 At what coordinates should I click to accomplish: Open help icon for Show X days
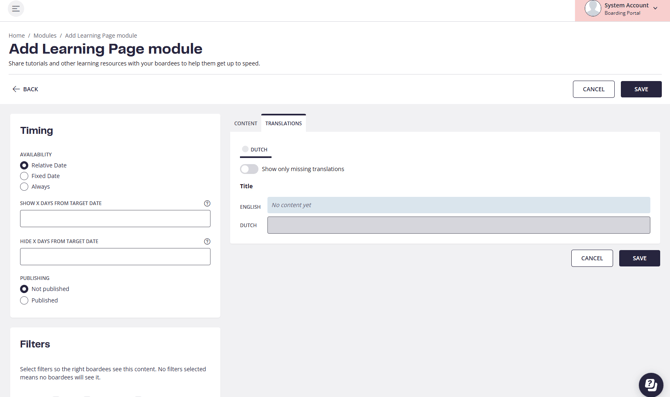pyautogui.click(x=207, y=203)
